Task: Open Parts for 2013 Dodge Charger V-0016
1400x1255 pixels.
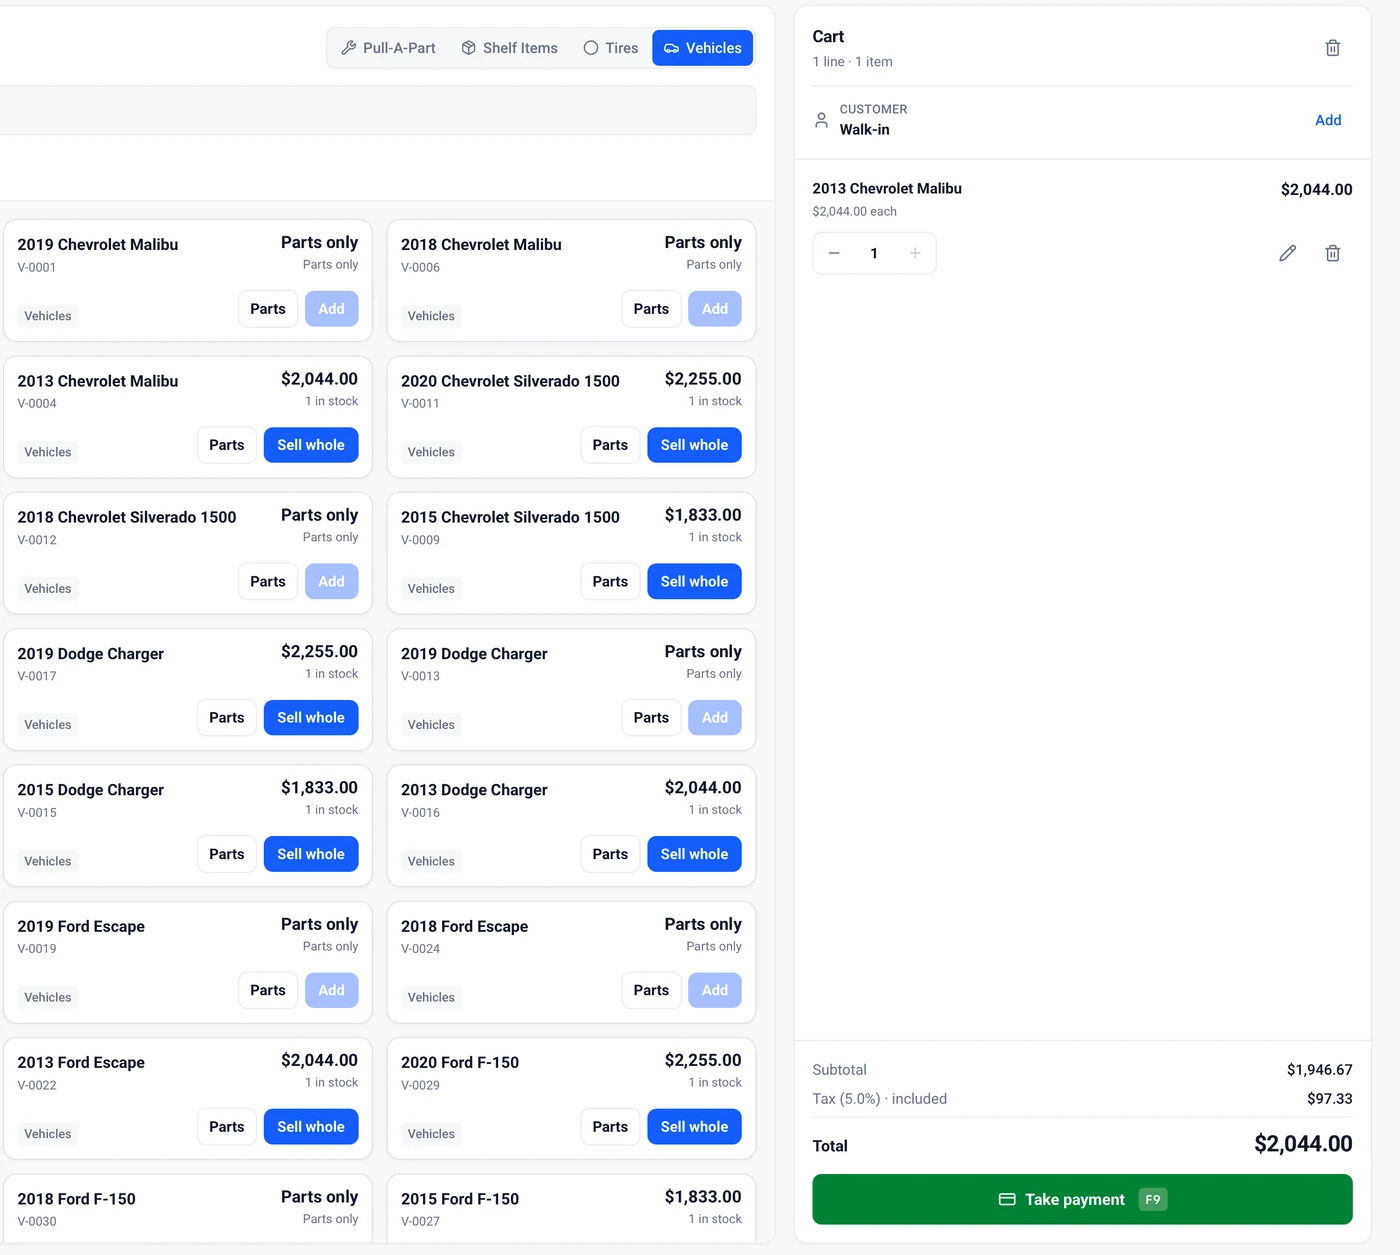Action: pyautogui.click(x=610, y=854)
